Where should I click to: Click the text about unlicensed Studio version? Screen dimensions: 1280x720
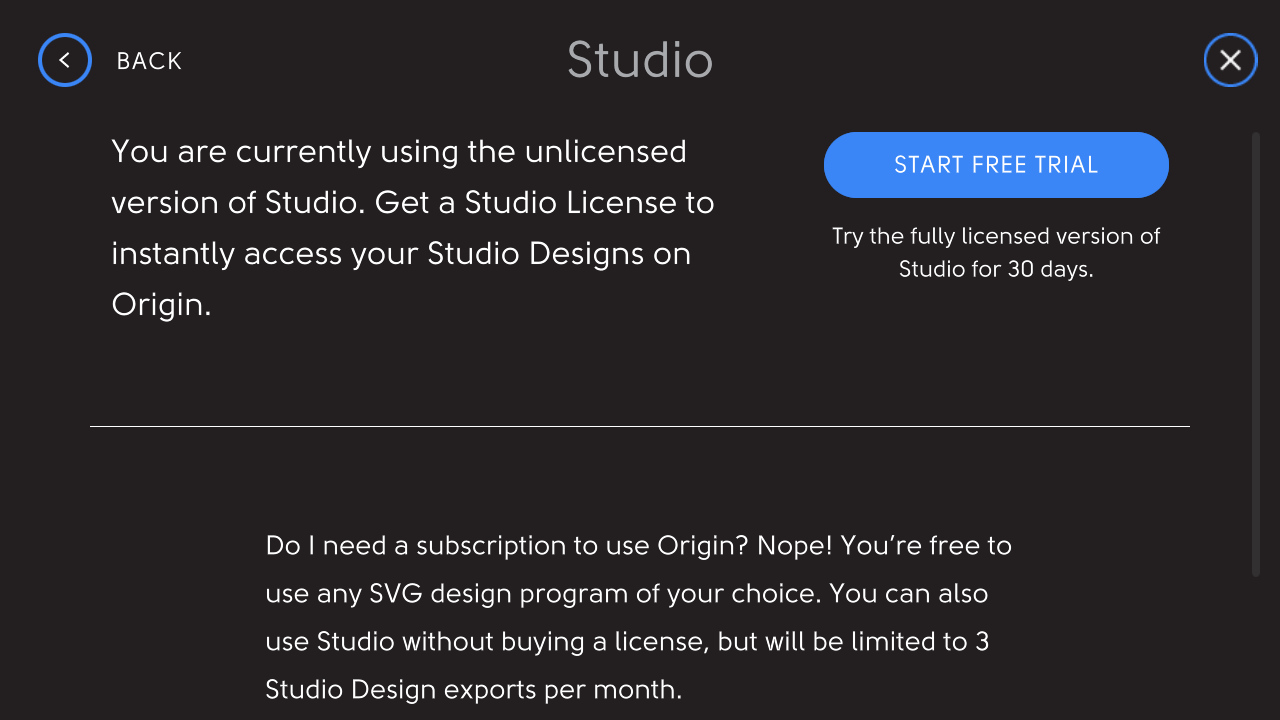[412, 228]
